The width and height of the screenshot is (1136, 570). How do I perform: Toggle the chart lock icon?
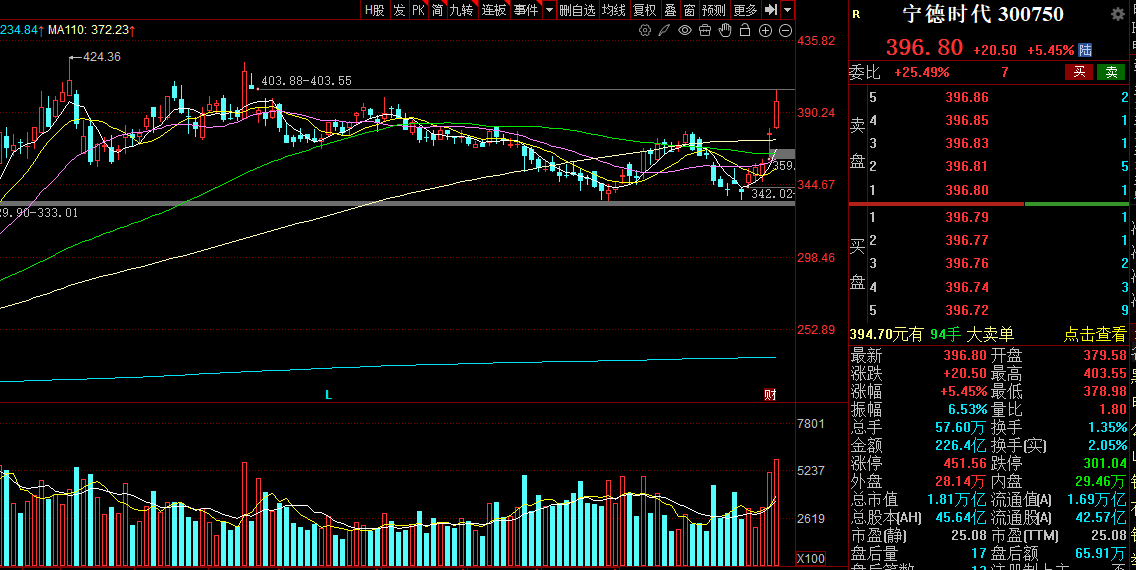coord(745,31)
